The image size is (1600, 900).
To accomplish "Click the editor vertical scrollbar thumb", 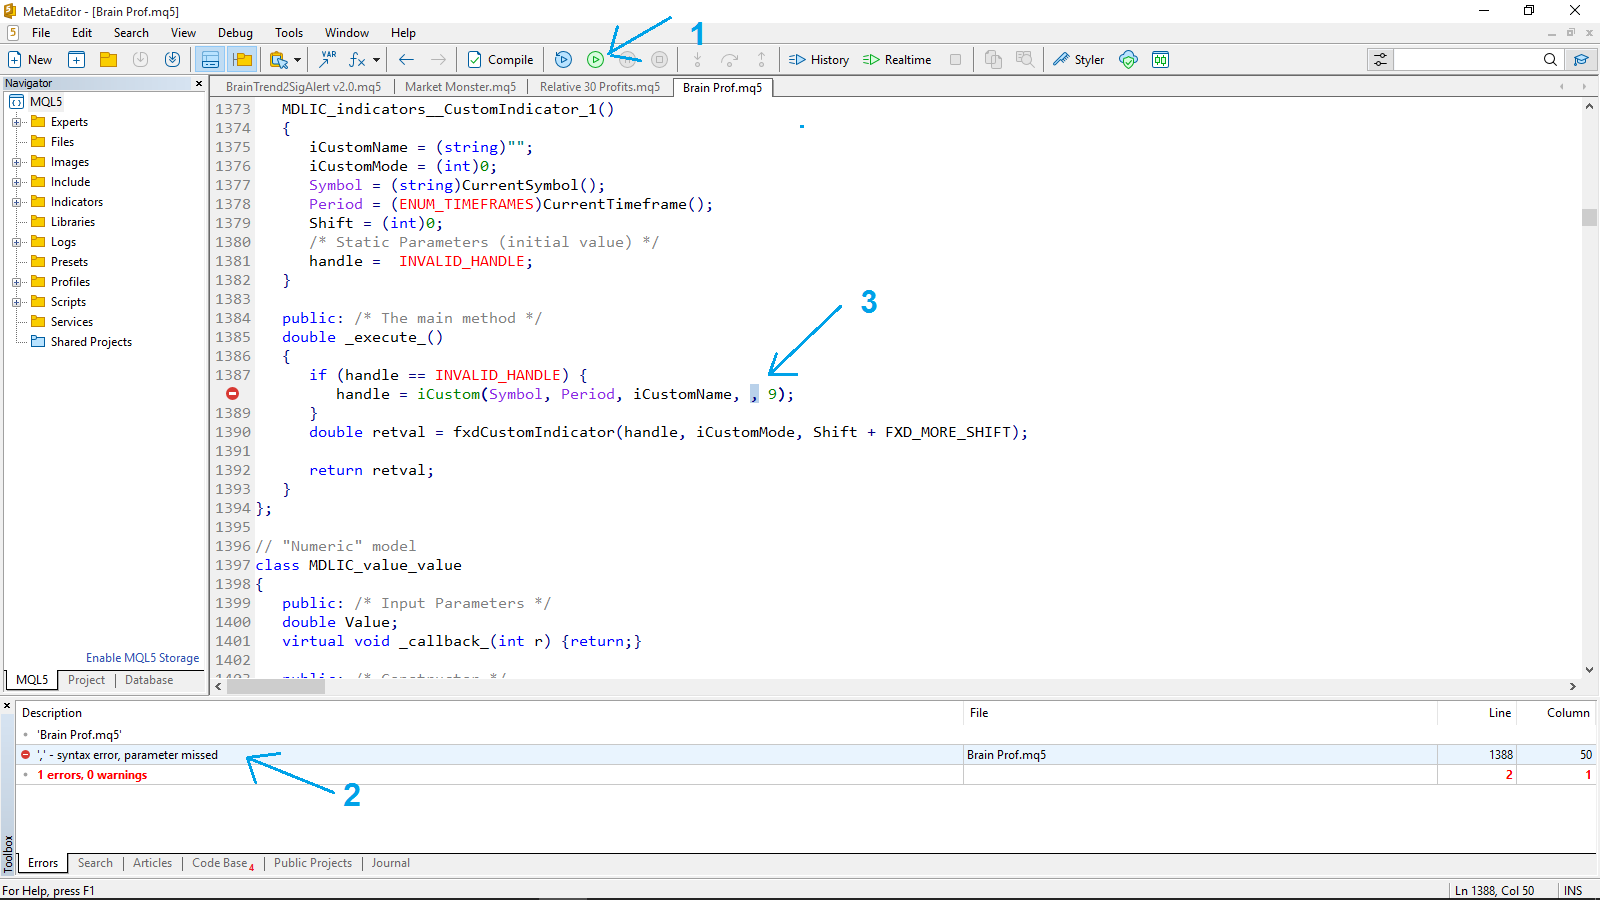I will pyautogui.click(x=1589, y=217).
